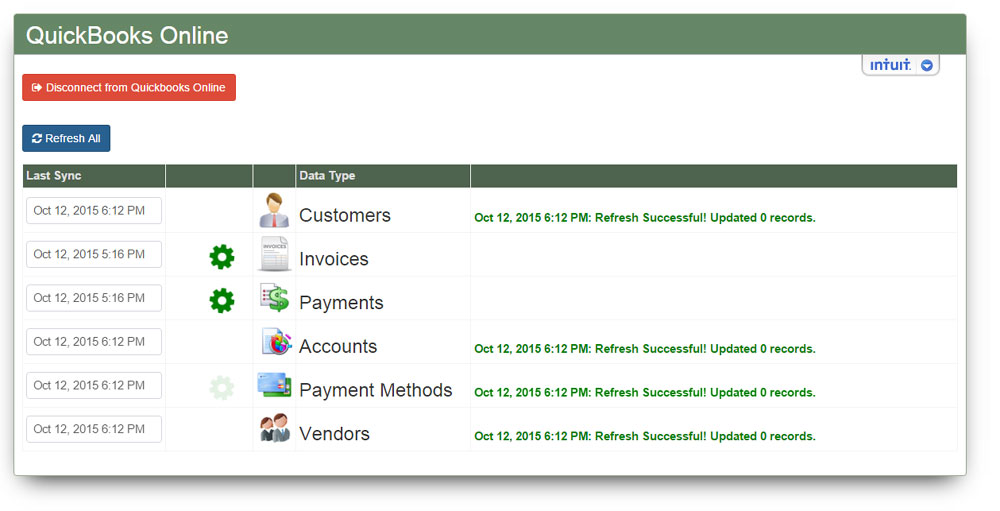
Task: Select the Invoices last sync date field
Action: pos(94,255)
